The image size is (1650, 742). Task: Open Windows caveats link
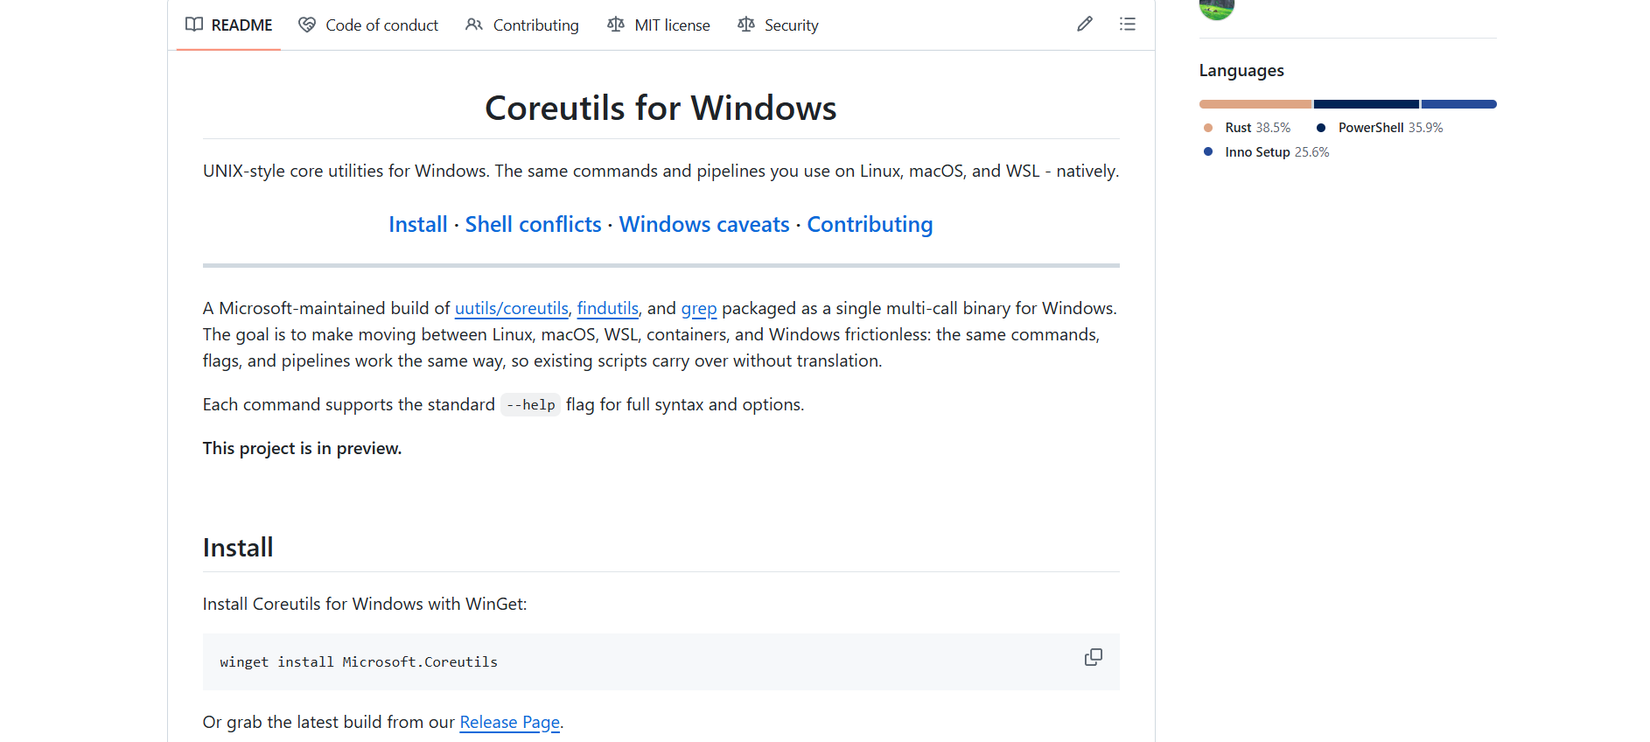[704, 224]
